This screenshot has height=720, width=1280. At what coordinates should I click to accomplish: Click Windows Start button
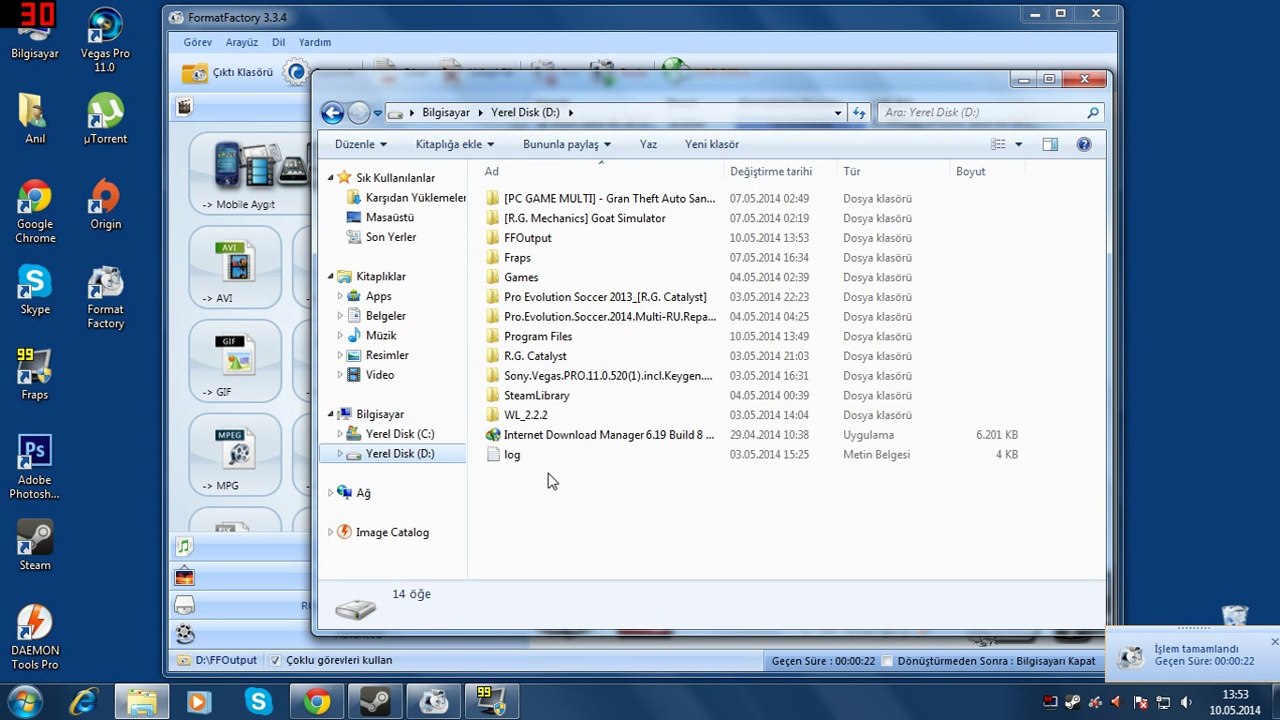[24, 701]
